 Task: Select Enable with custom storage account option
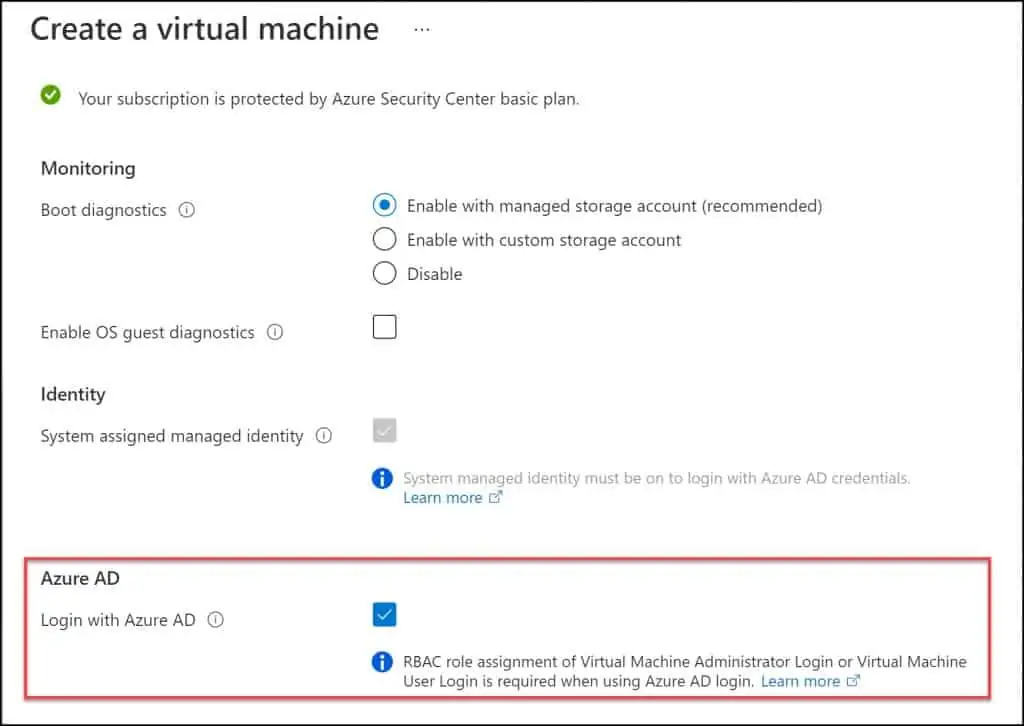(x=385, y=239)
